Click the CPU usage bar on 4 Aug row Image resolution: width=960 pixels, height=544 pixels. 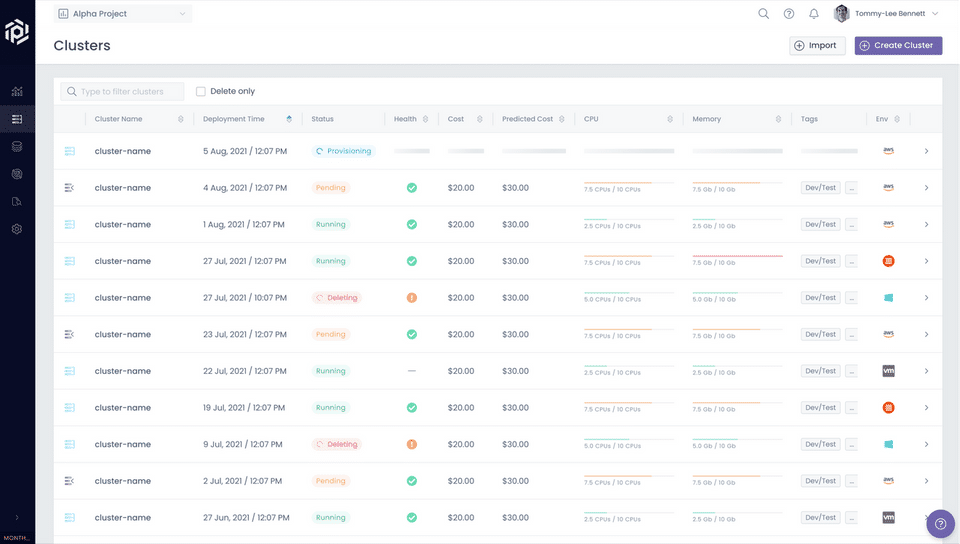pyautogui.click(x=629, y=183)
